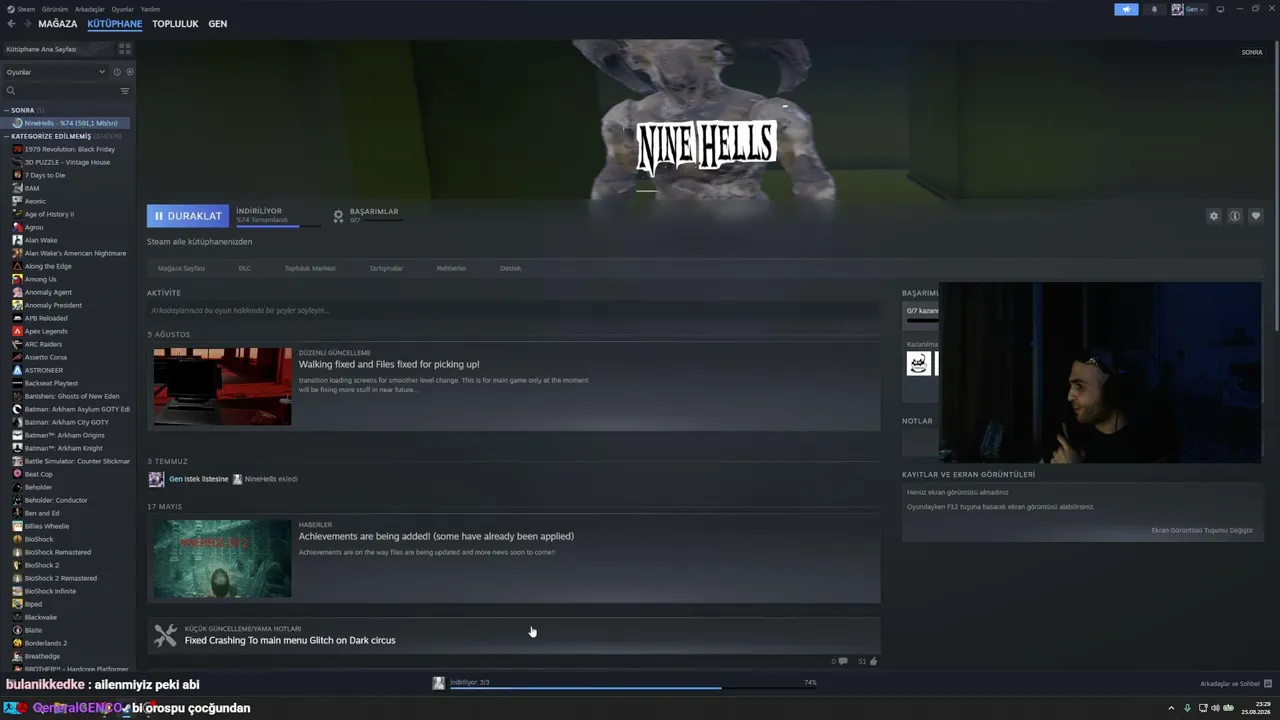Open comments on the update post
Image resolution: width=1280 pixels, height=720 pixels.
point(843,661)
